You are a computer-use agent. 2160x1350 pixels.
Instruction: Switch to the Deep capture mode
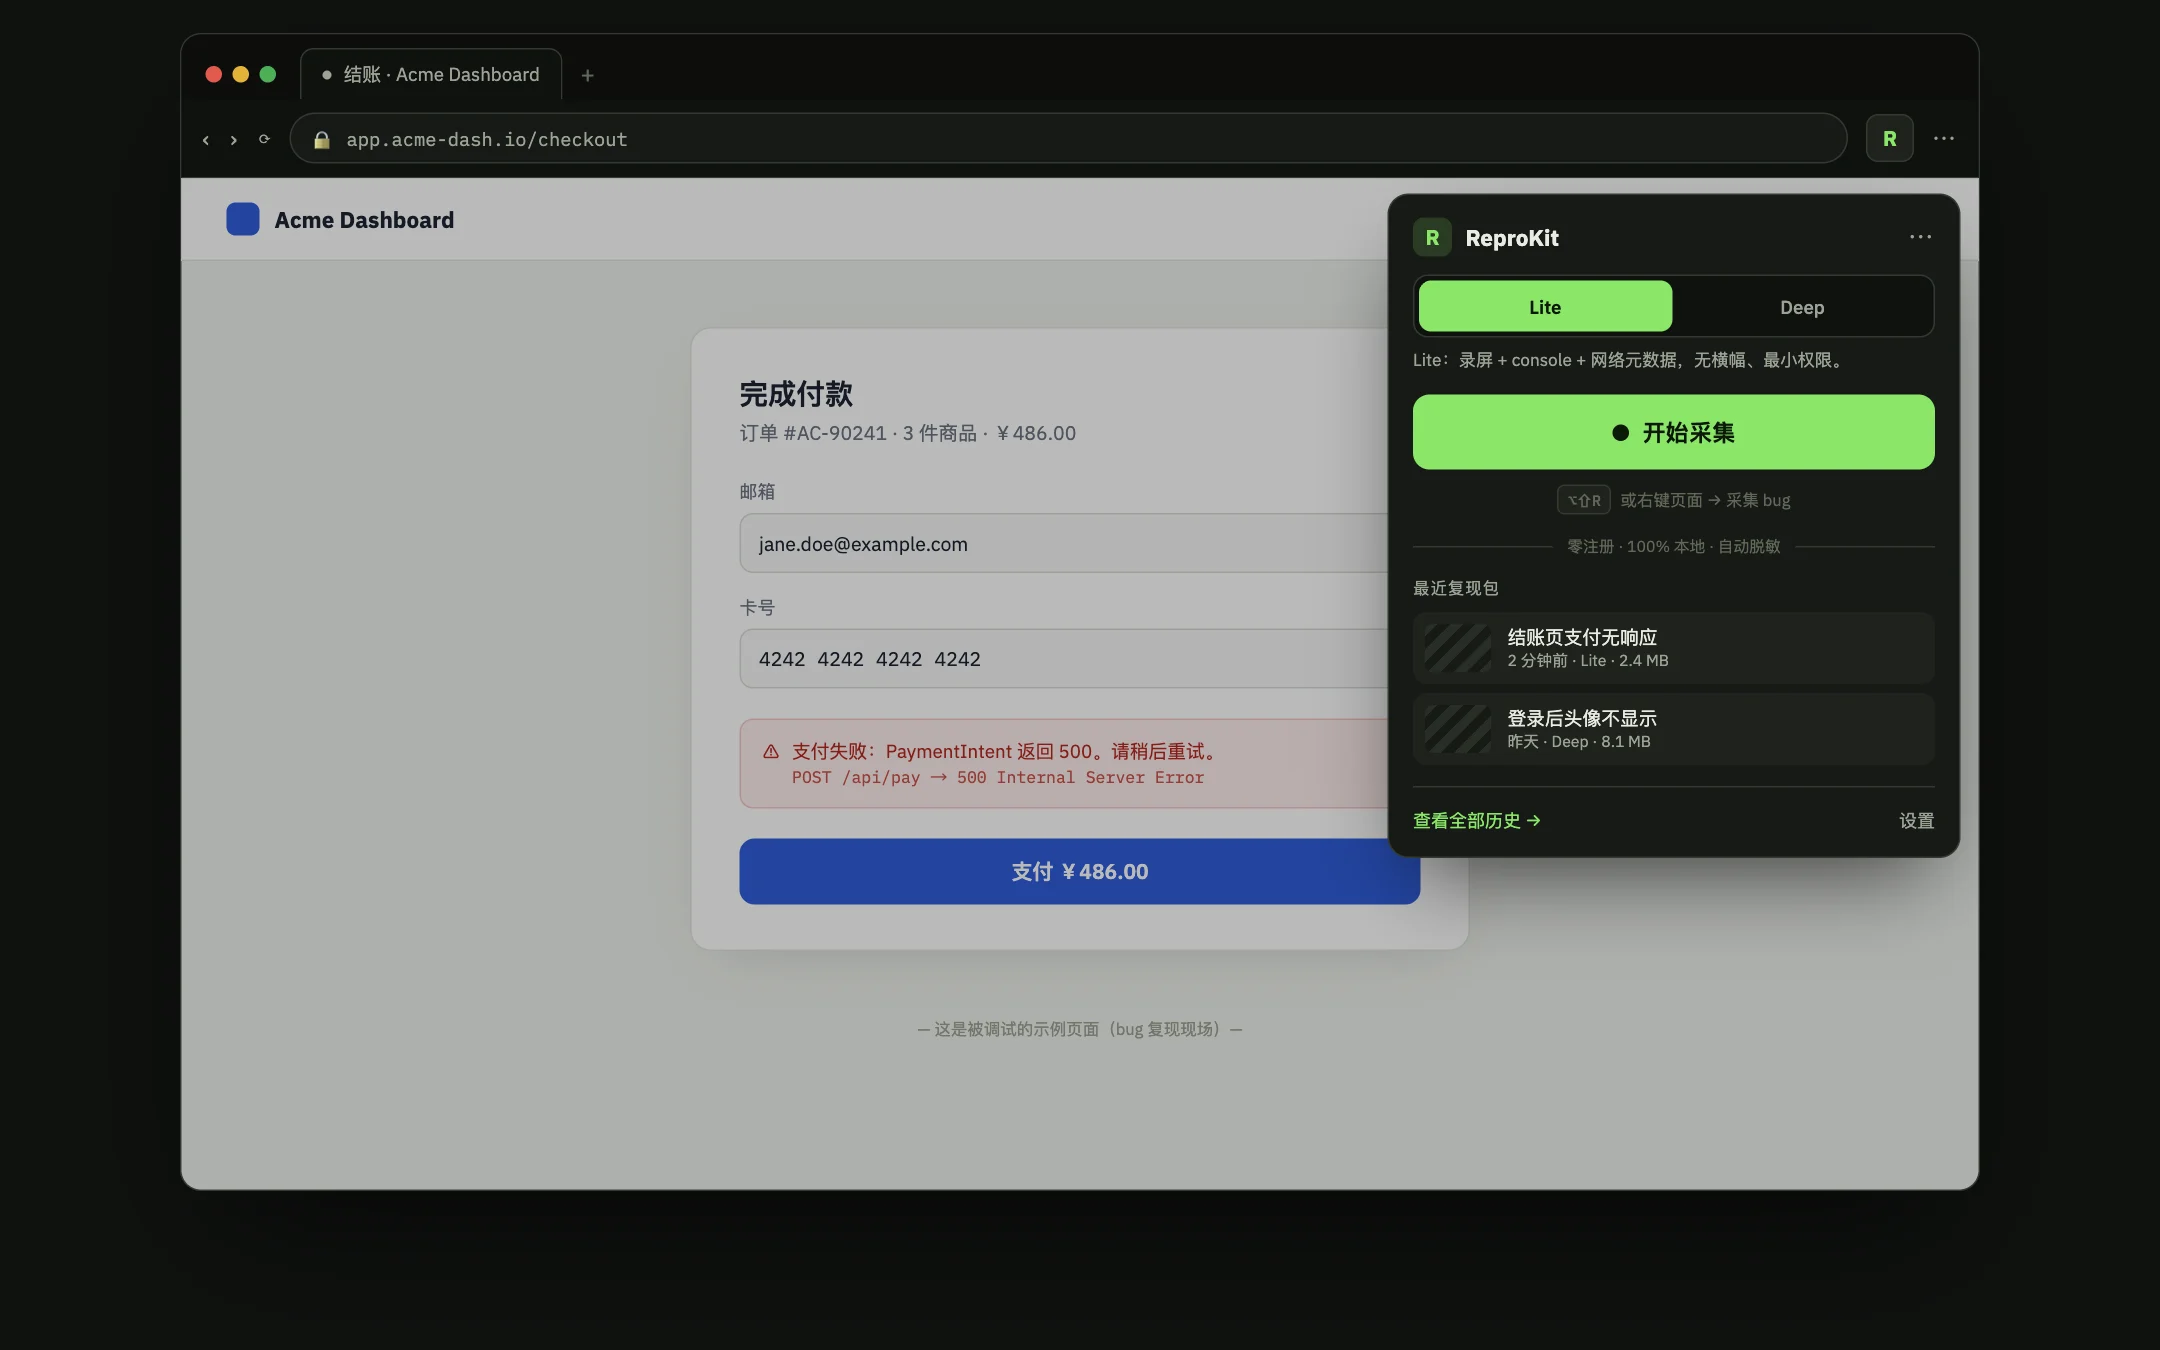point(1802,307)
